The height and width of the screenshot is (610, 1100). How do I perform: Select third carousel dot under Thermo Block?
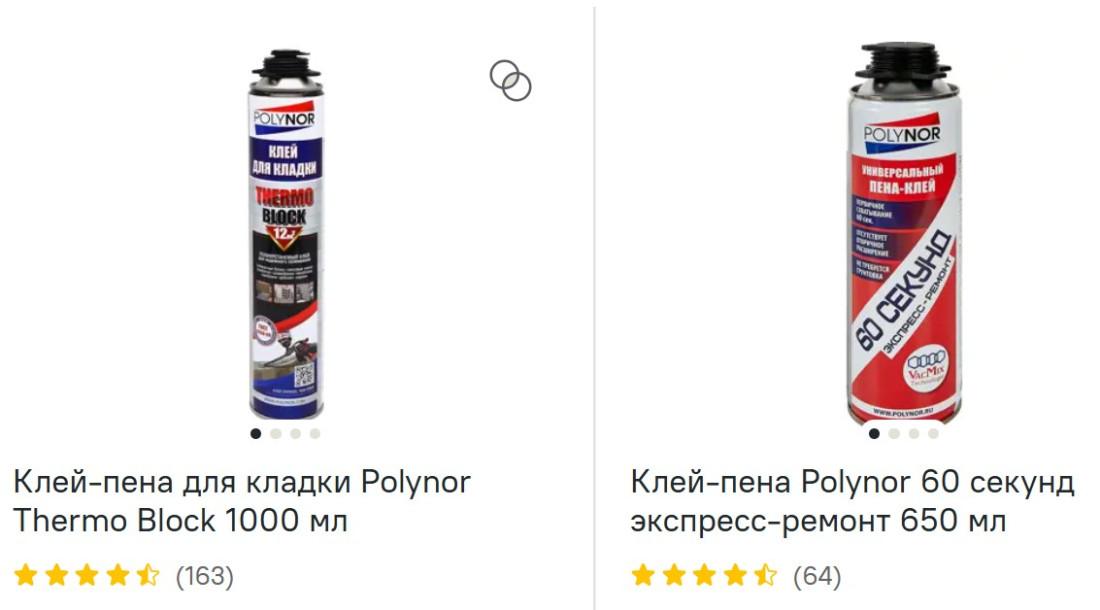tap(295, 433)
